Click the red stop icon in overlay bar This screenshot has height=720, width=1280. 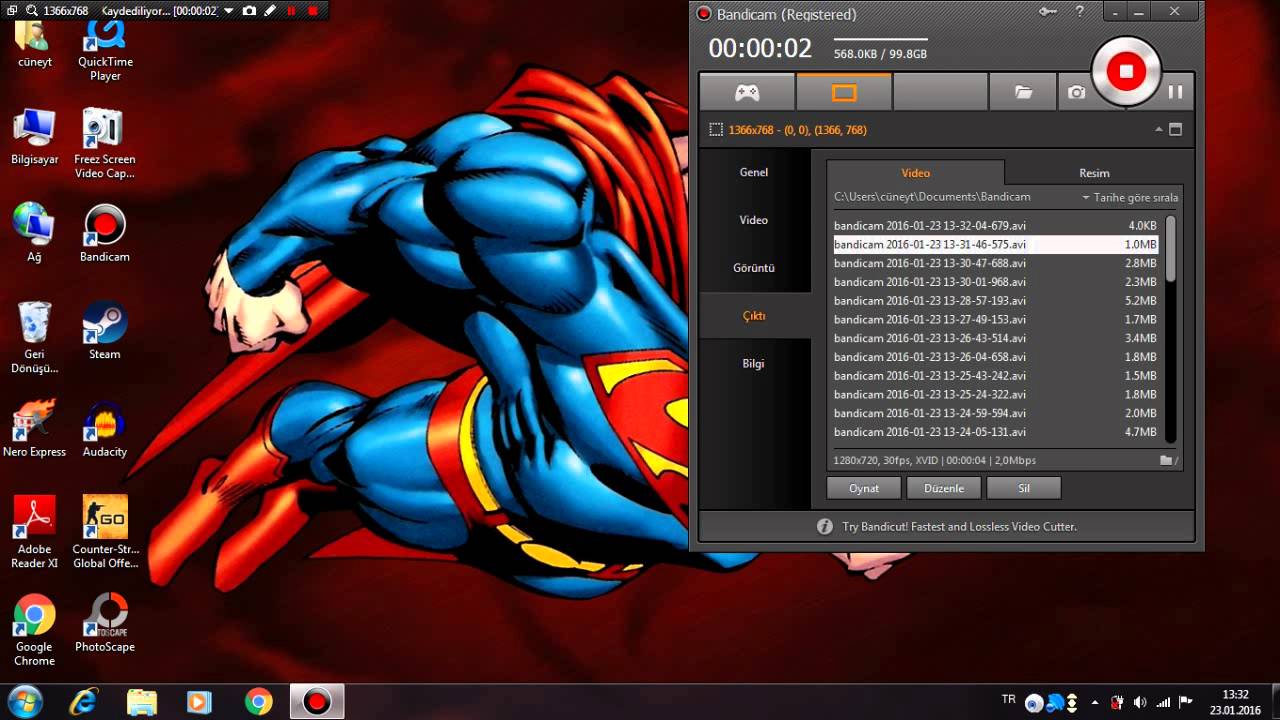click(x=312, y=10)
